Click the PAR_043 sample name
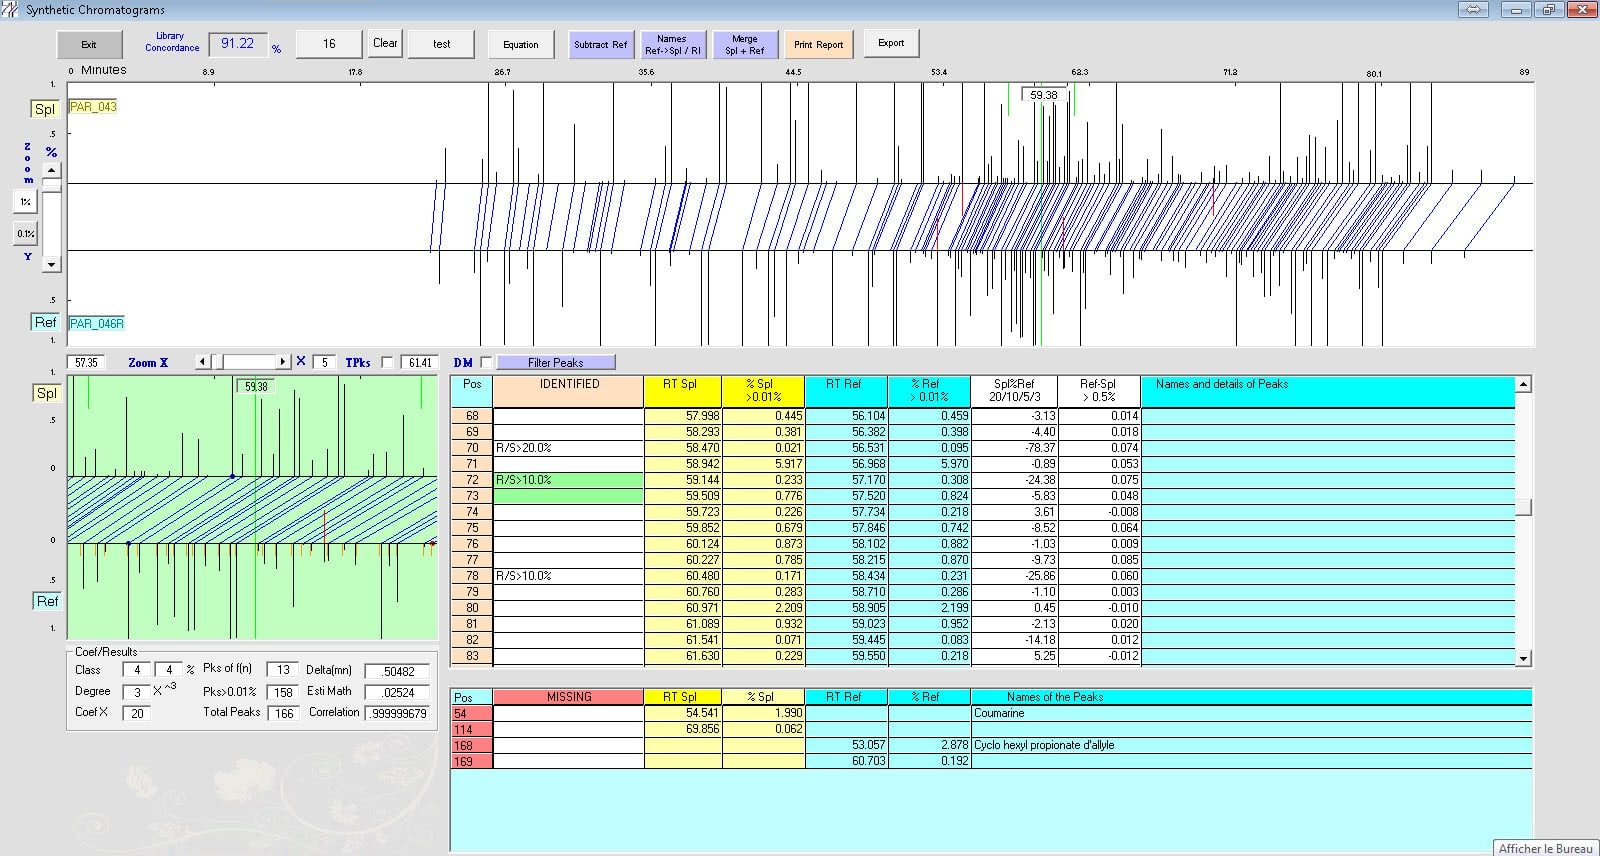This screenshot has width=1600, height=856. coord(93,107)
